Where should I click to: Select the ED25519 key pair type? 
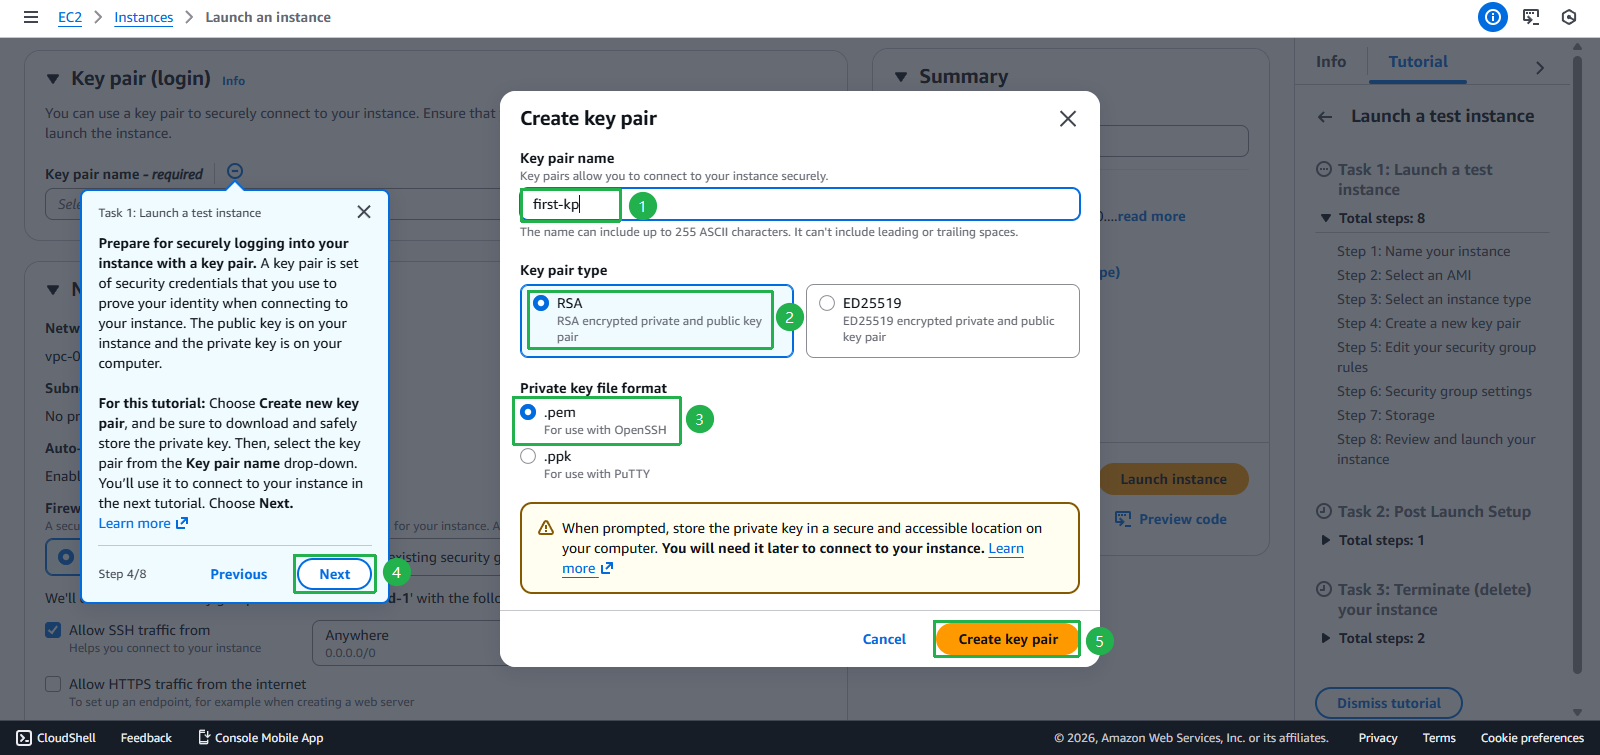click(x=827, y=303)
